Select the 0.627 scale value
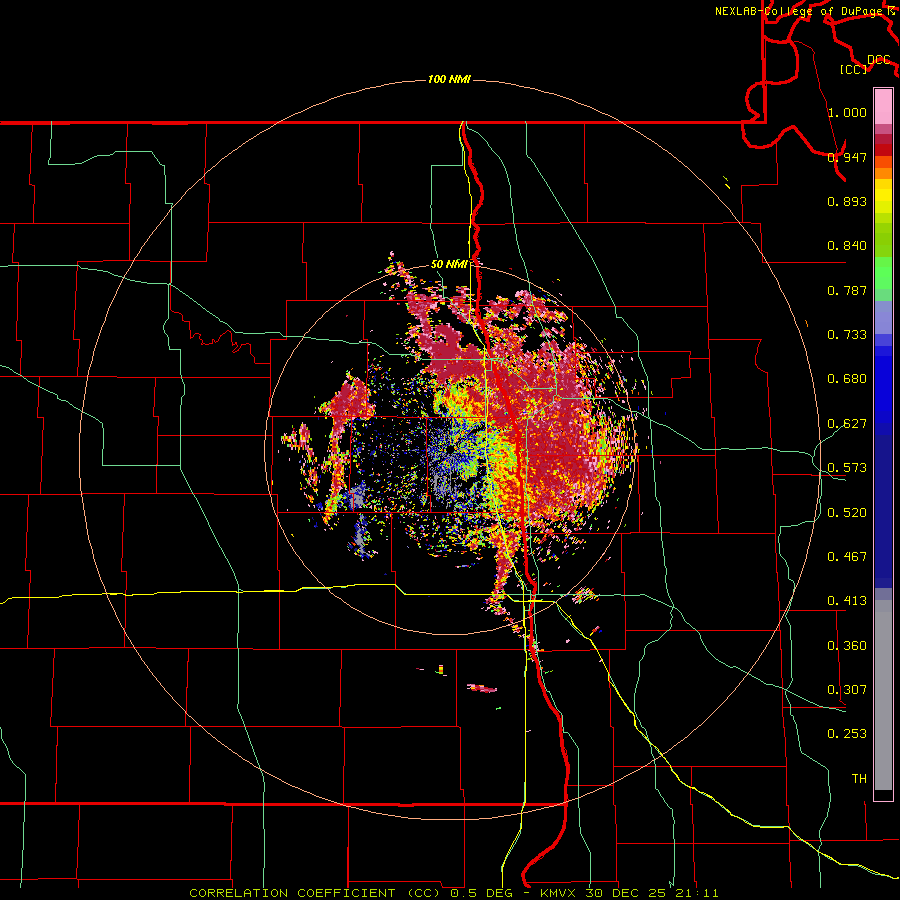Screen dimensions: 900x900 847,424
